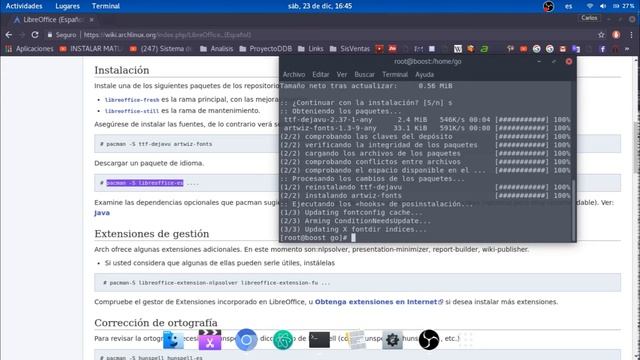
Task: Open the Terminal menu in terminal window
Action: click(395, 75)
